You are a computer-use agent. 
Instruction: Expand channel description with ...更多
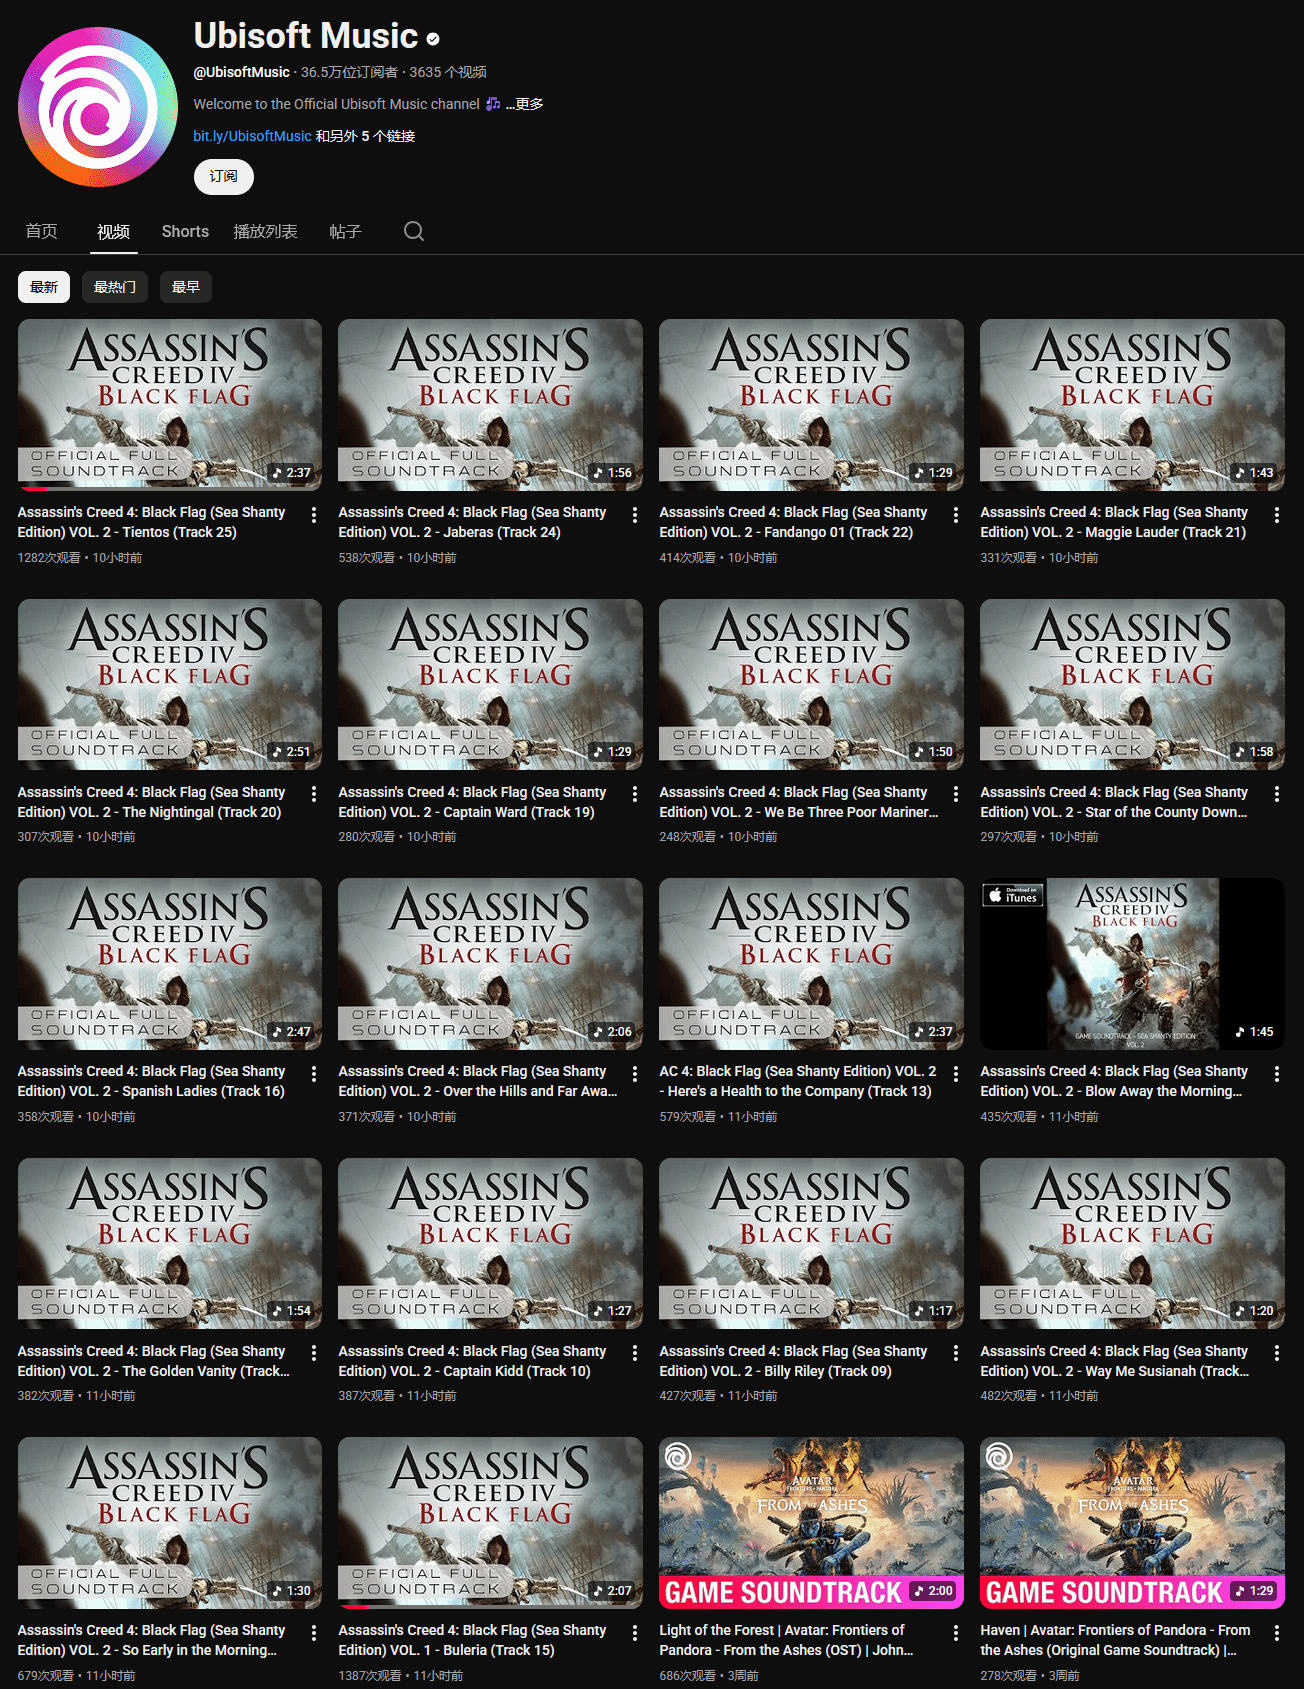pyautogui.click(x=525, y=104)
